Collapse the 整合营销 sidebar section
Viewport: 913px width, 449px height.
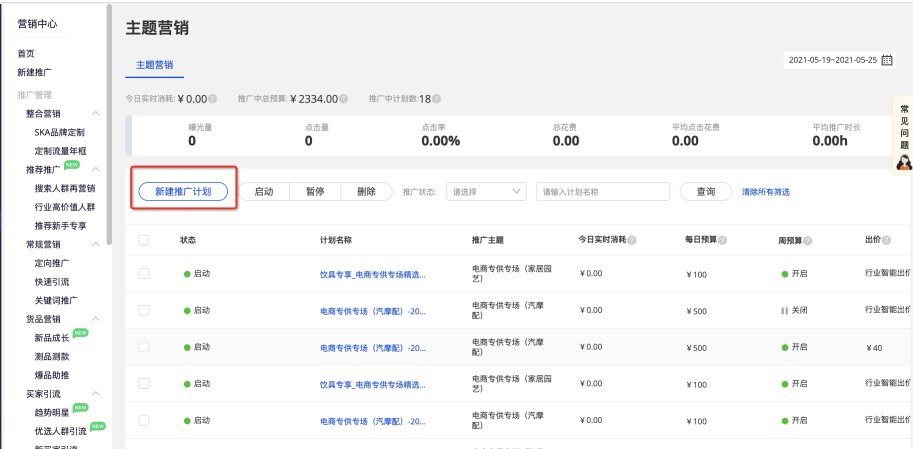coord(96,114)
